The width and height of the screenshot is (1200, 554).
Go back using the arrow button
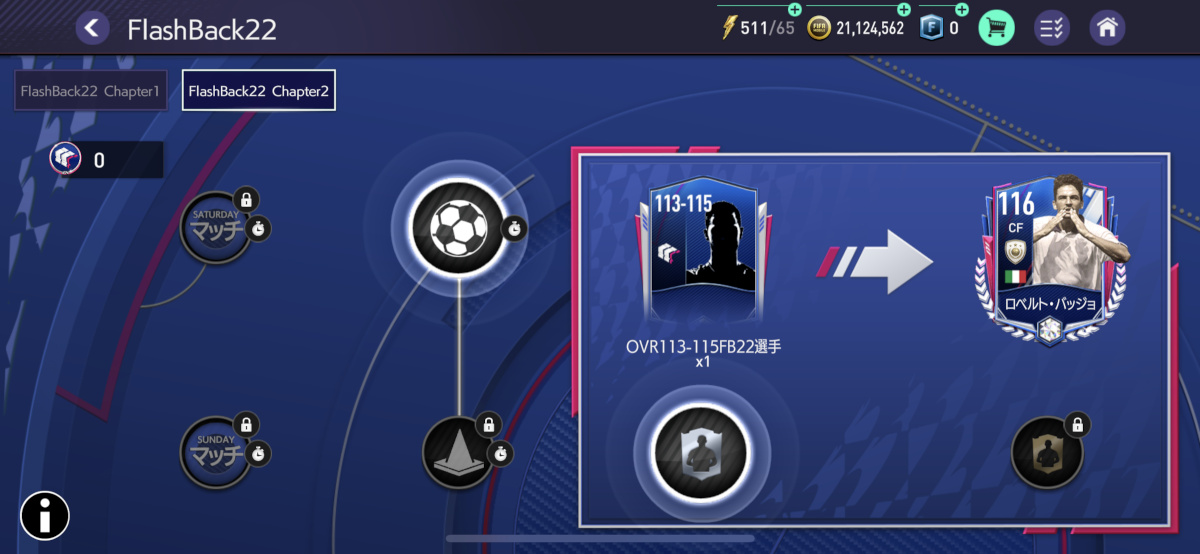pyautogui.click(x=92, y=27)
